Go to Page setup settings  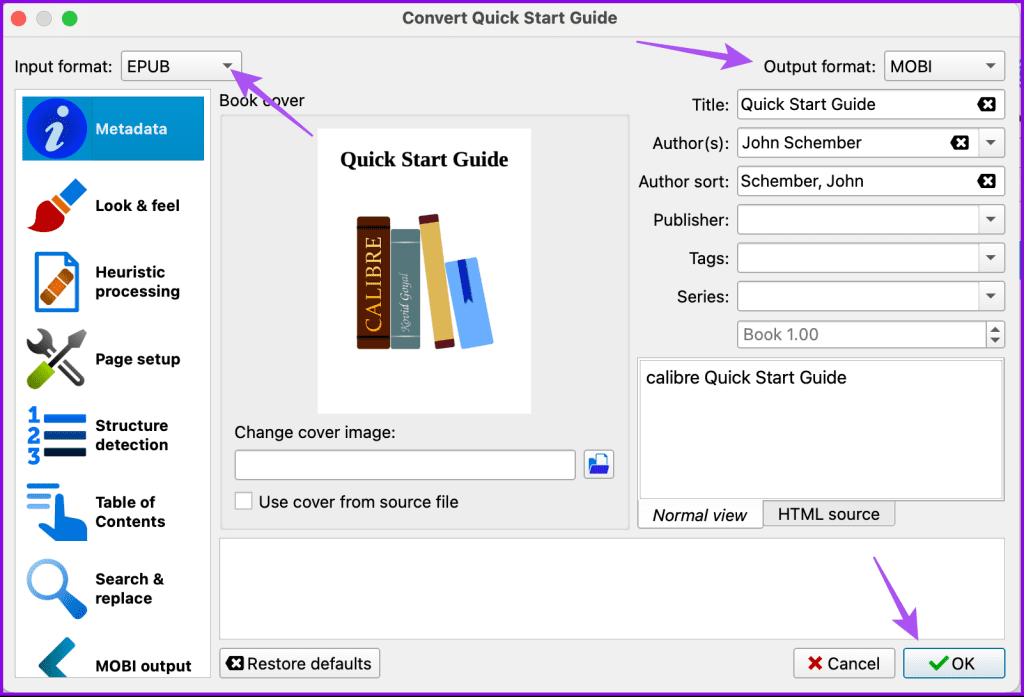[112, 358]
